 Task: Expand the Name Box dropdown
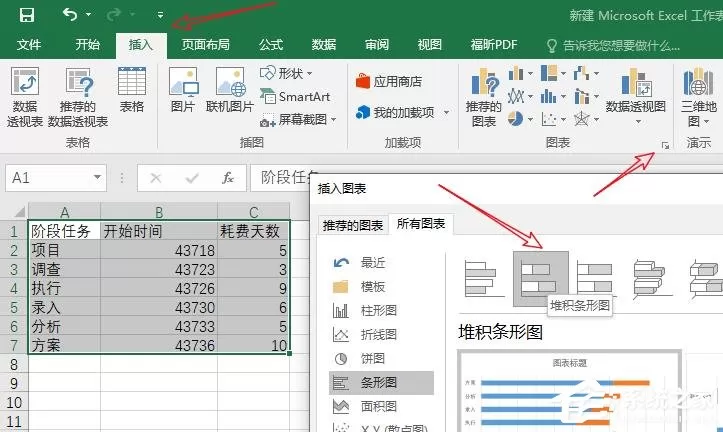coord(97,177)
